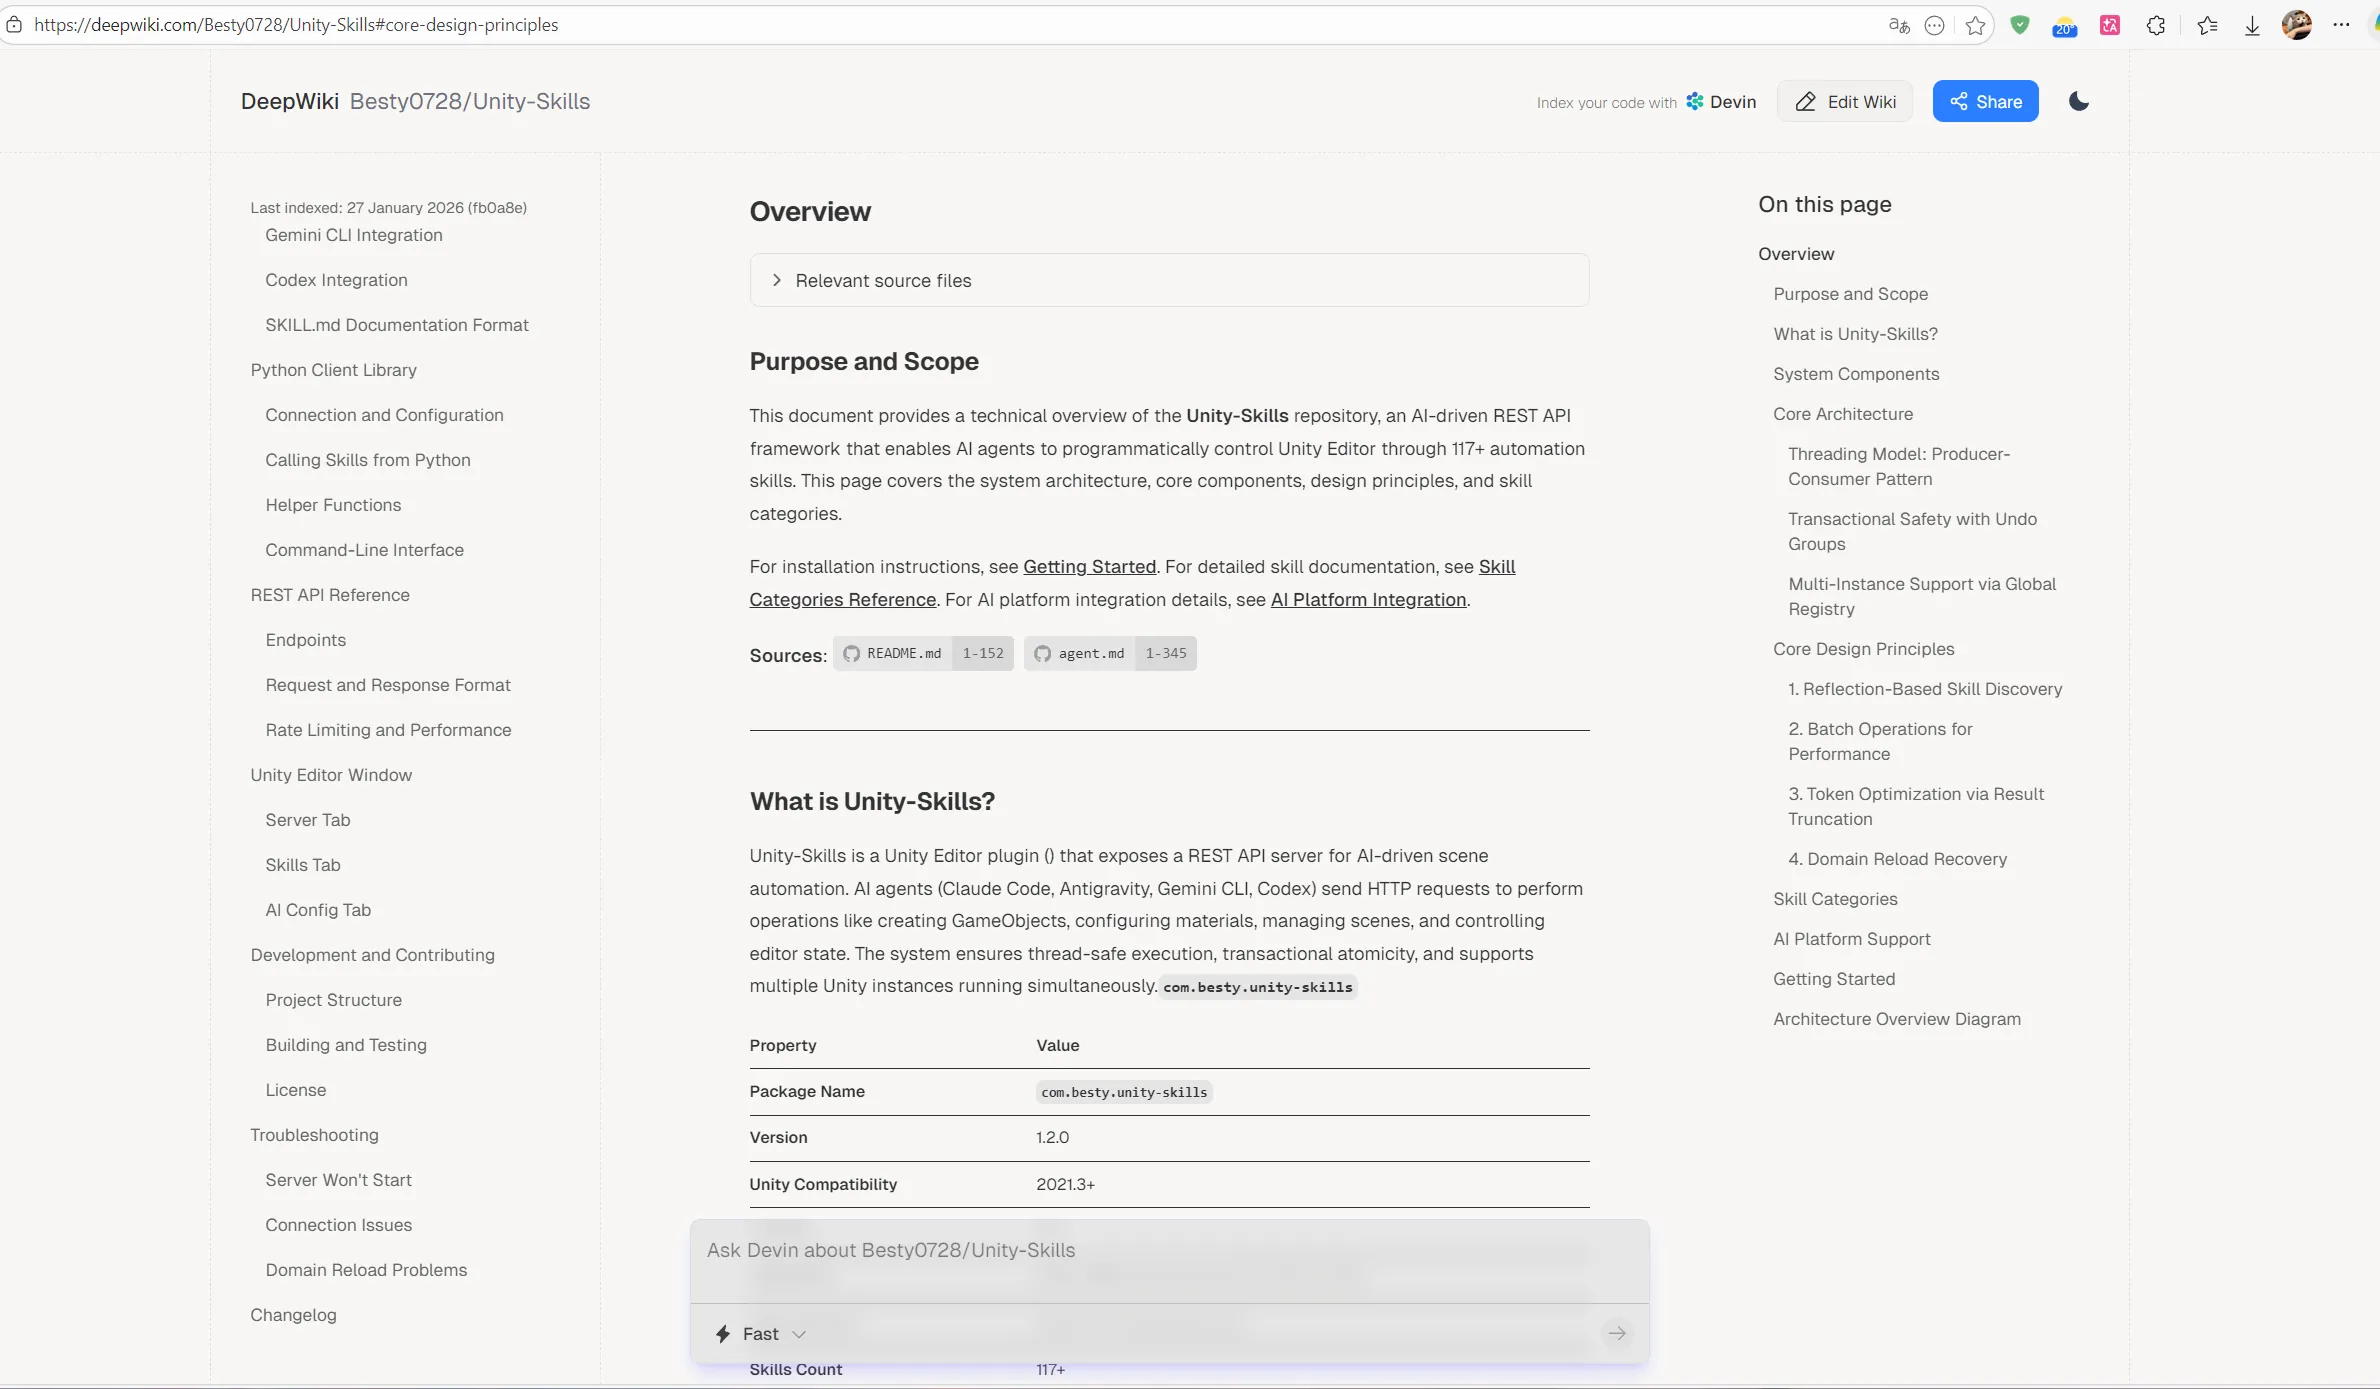Click the GitHub icon on the README.md chip

(x=852, y=653)
